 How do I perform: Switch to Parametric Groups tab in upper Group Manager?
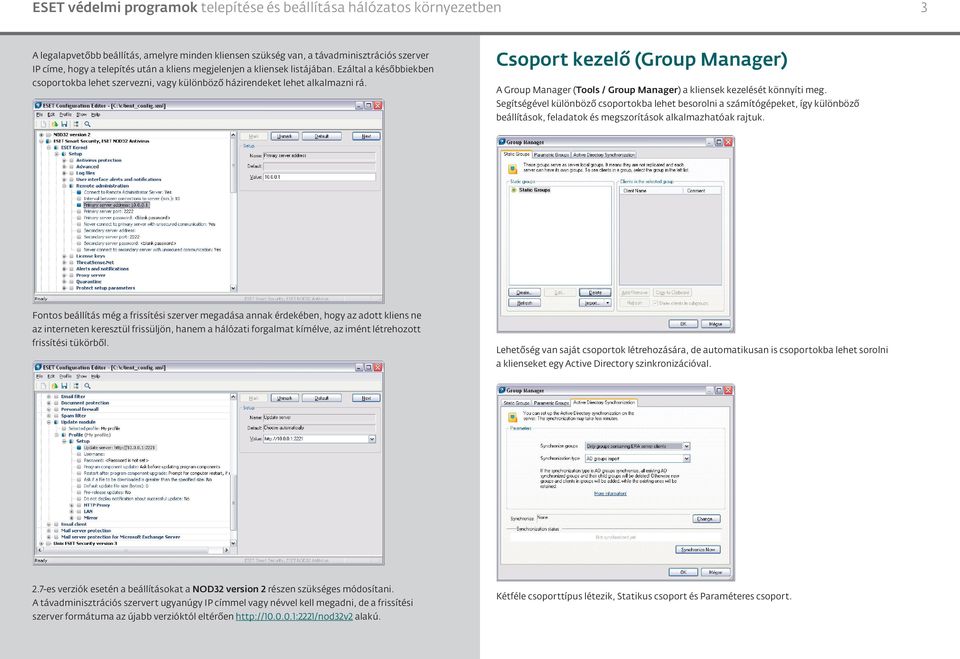point(552,155)
